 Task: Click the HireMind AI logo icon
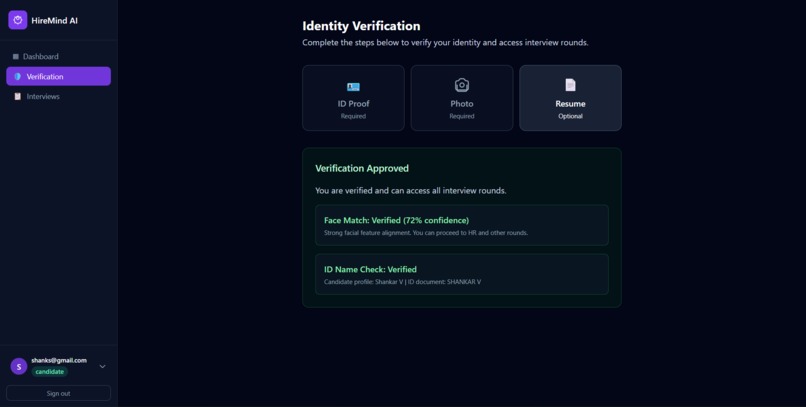17,20
